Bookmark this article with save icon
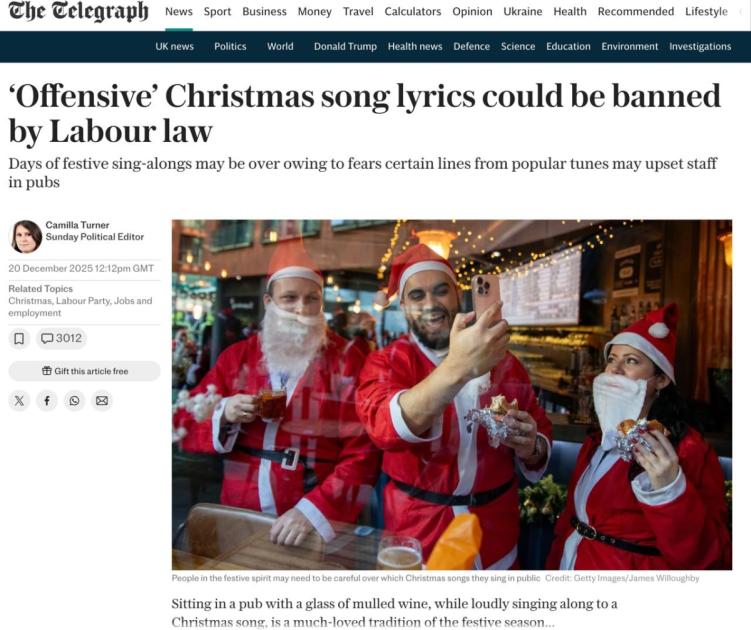Viewport: 751px width, 630px height. (19, 339)
